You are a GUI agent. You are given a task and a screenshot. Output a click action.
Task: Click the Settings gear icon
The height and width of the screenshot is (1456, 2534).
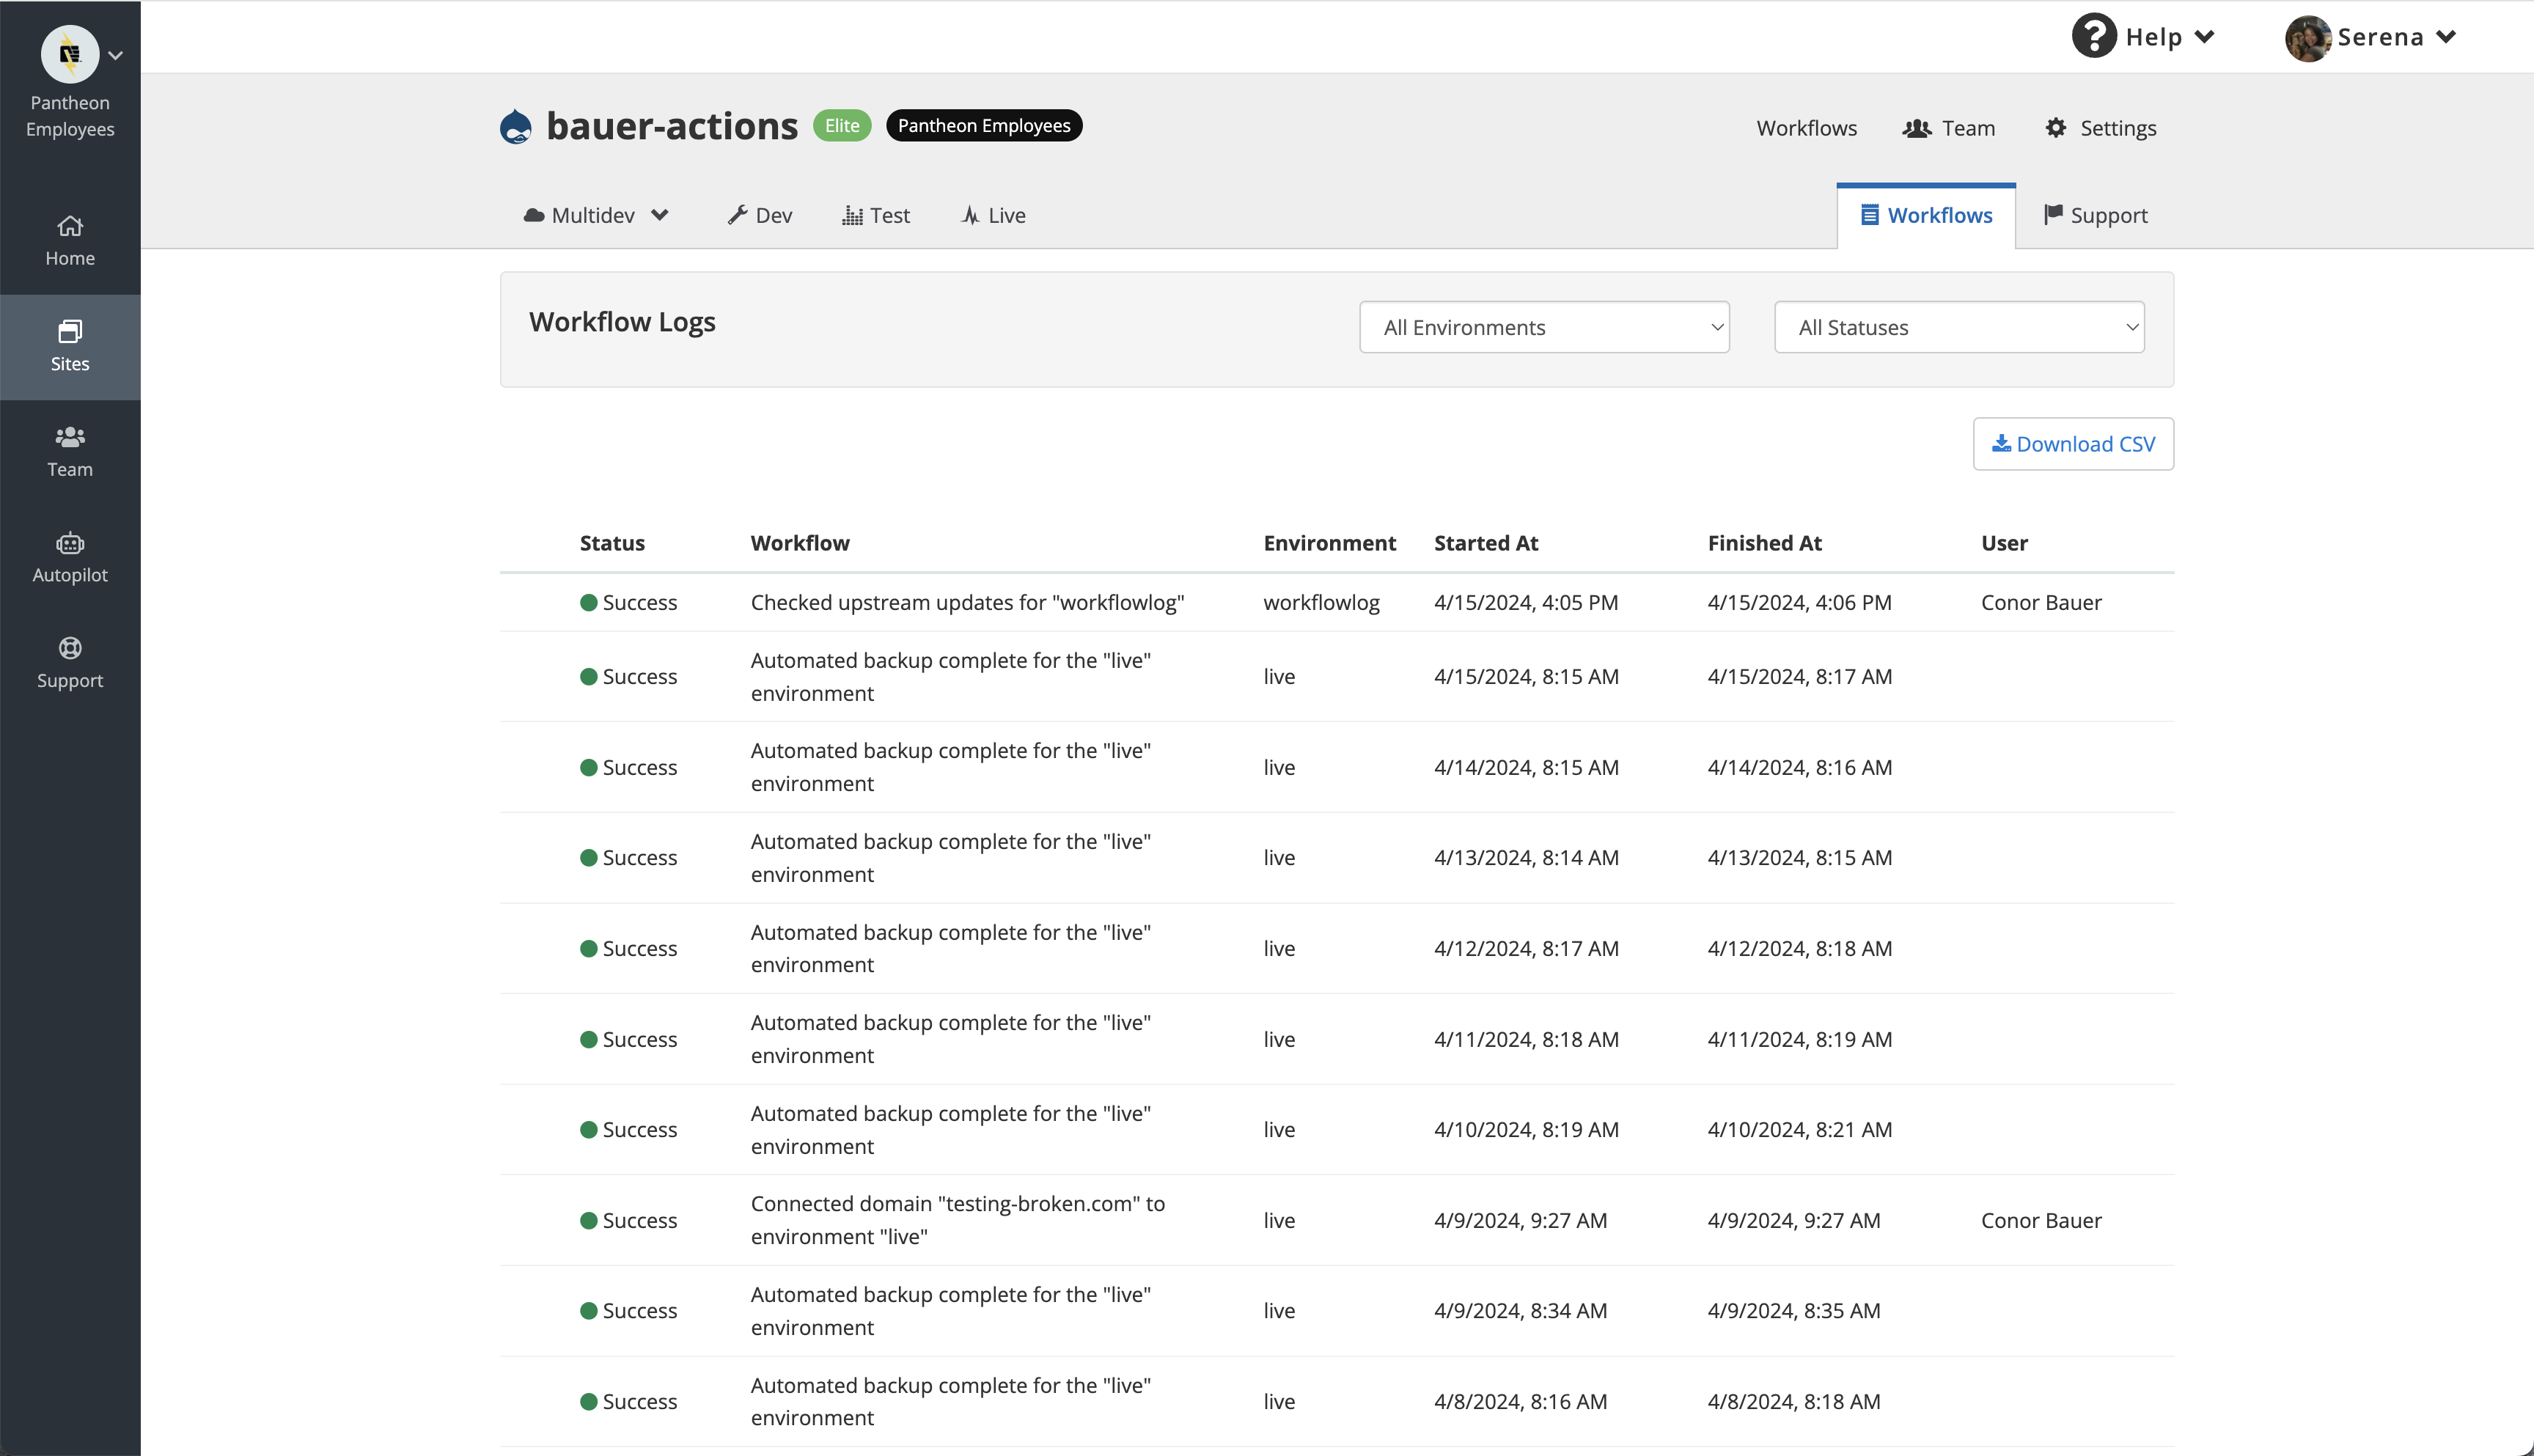point(2056,128)
